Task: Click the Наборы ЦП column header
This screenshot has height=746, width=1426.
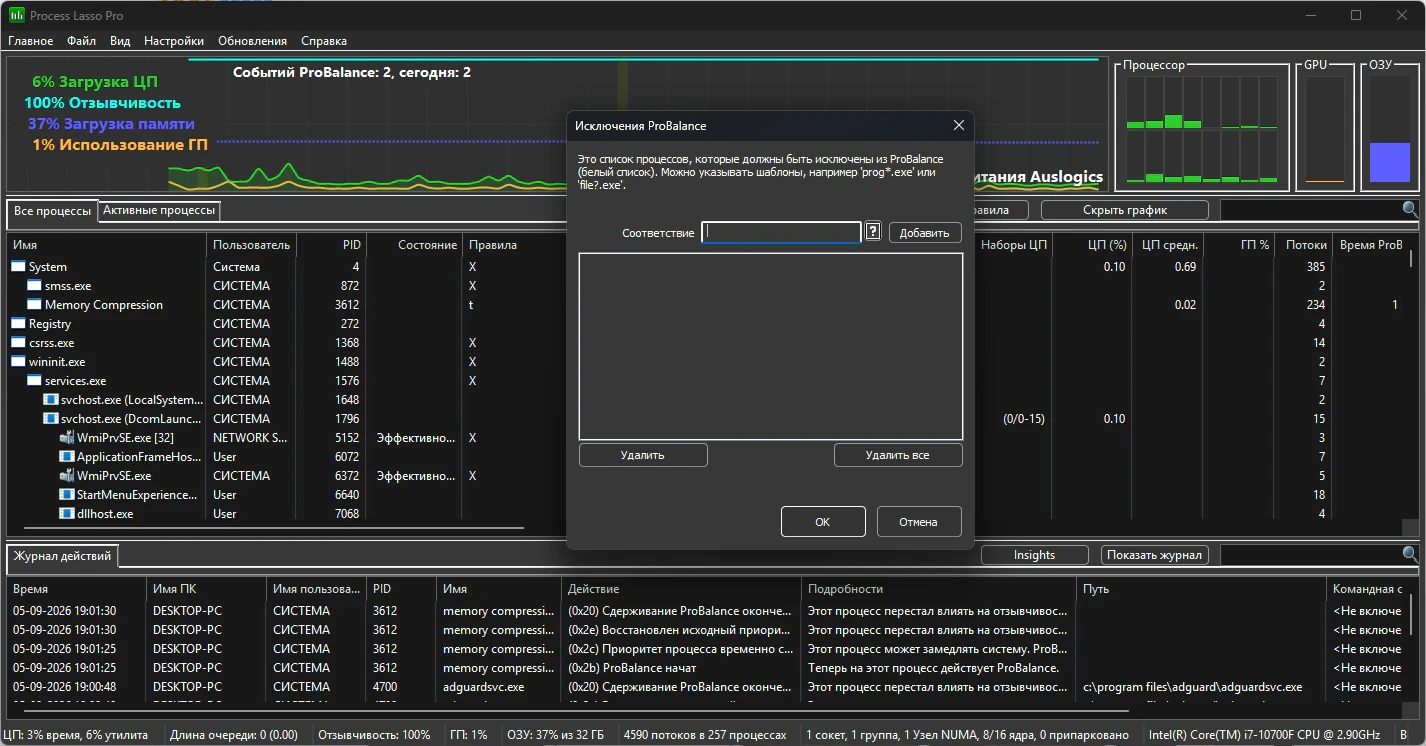Action: pos(1014,245)
